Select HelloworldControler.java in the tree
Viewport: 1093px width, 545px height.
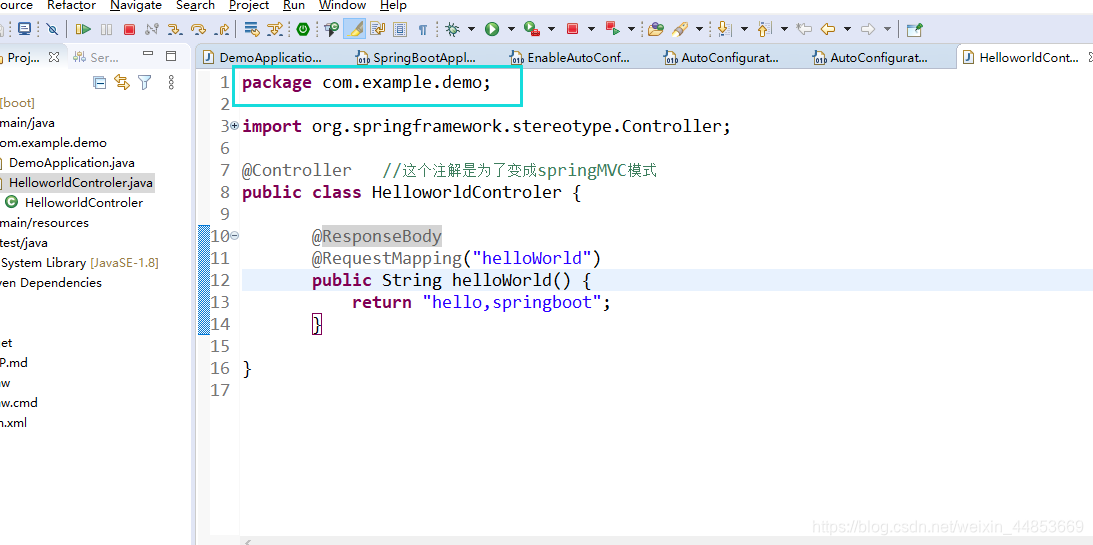click(81, 183)
